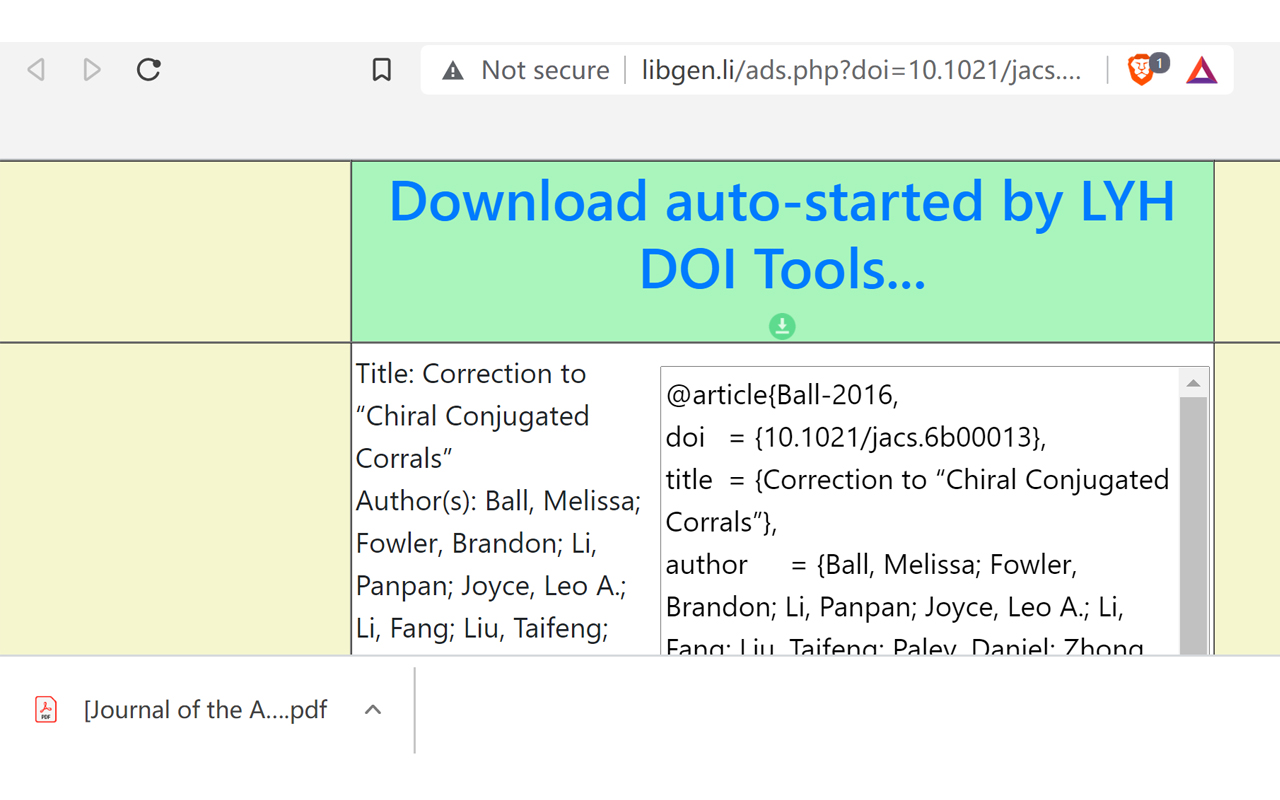Click the browser back arrow
Viewport: 1280px width, 800px height.
pyautogui.click(x=37, y=70)
